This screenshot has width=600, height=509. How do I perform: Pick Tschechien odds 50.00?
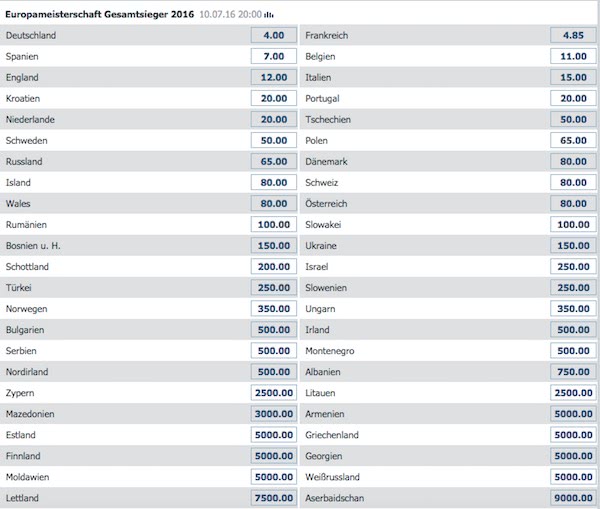tap(573, 119)
